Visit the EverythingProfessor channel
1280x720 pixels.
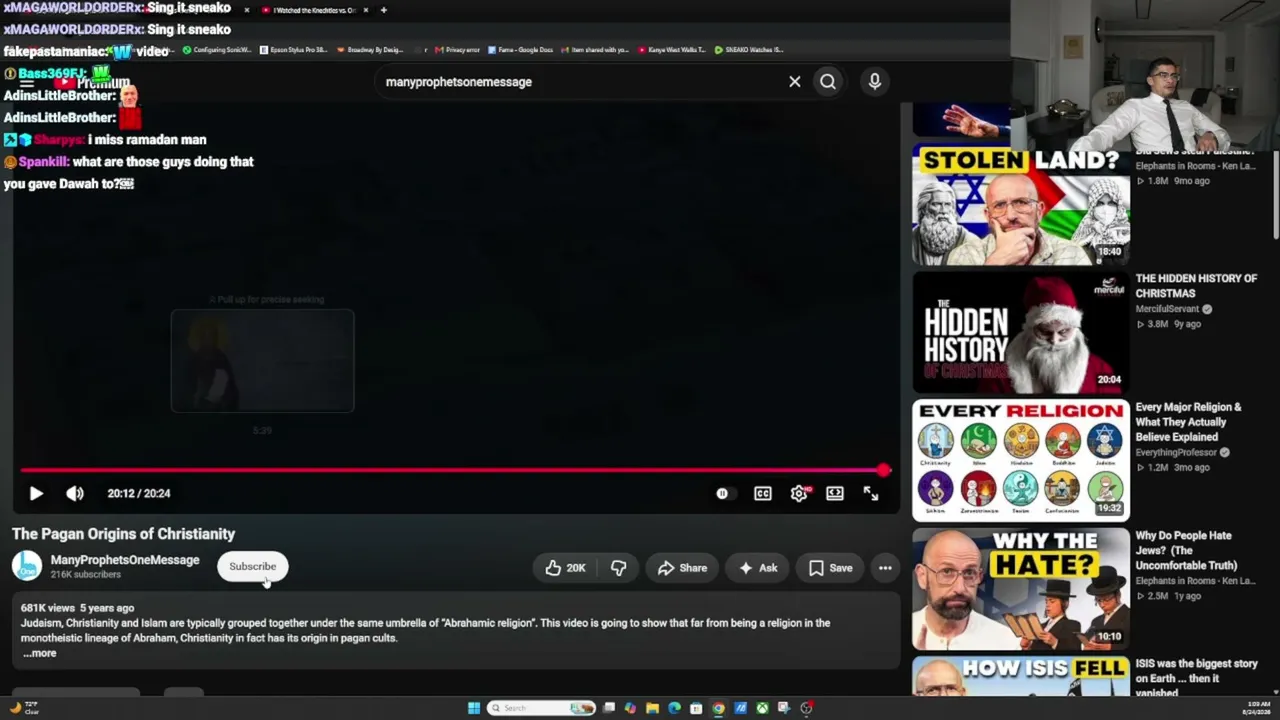pos(1176,452)
